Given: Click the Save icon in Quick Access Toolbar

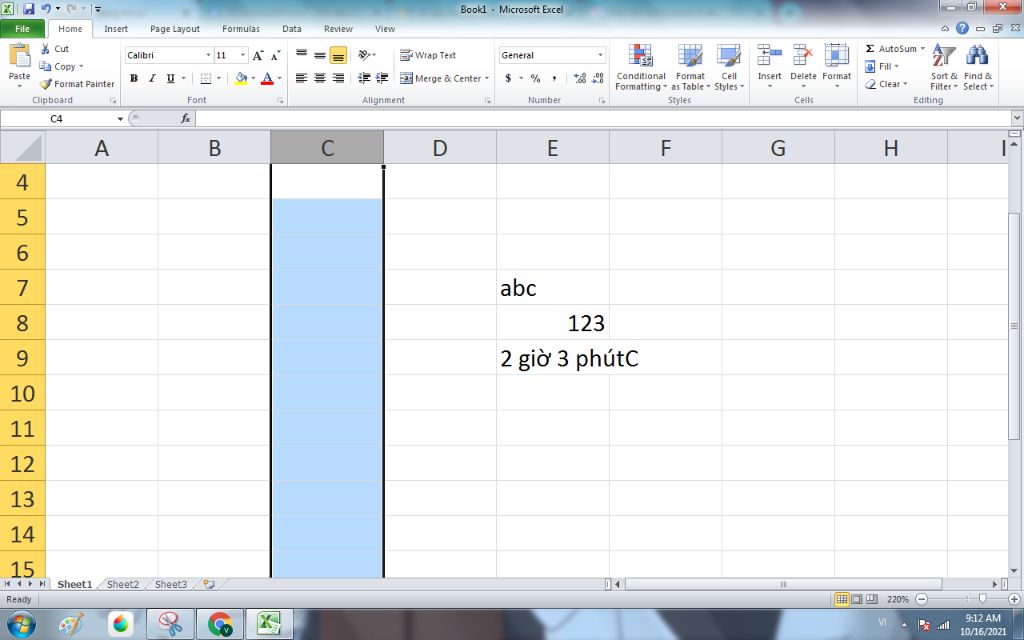Looking at the screenshot, I should [28, 9].
